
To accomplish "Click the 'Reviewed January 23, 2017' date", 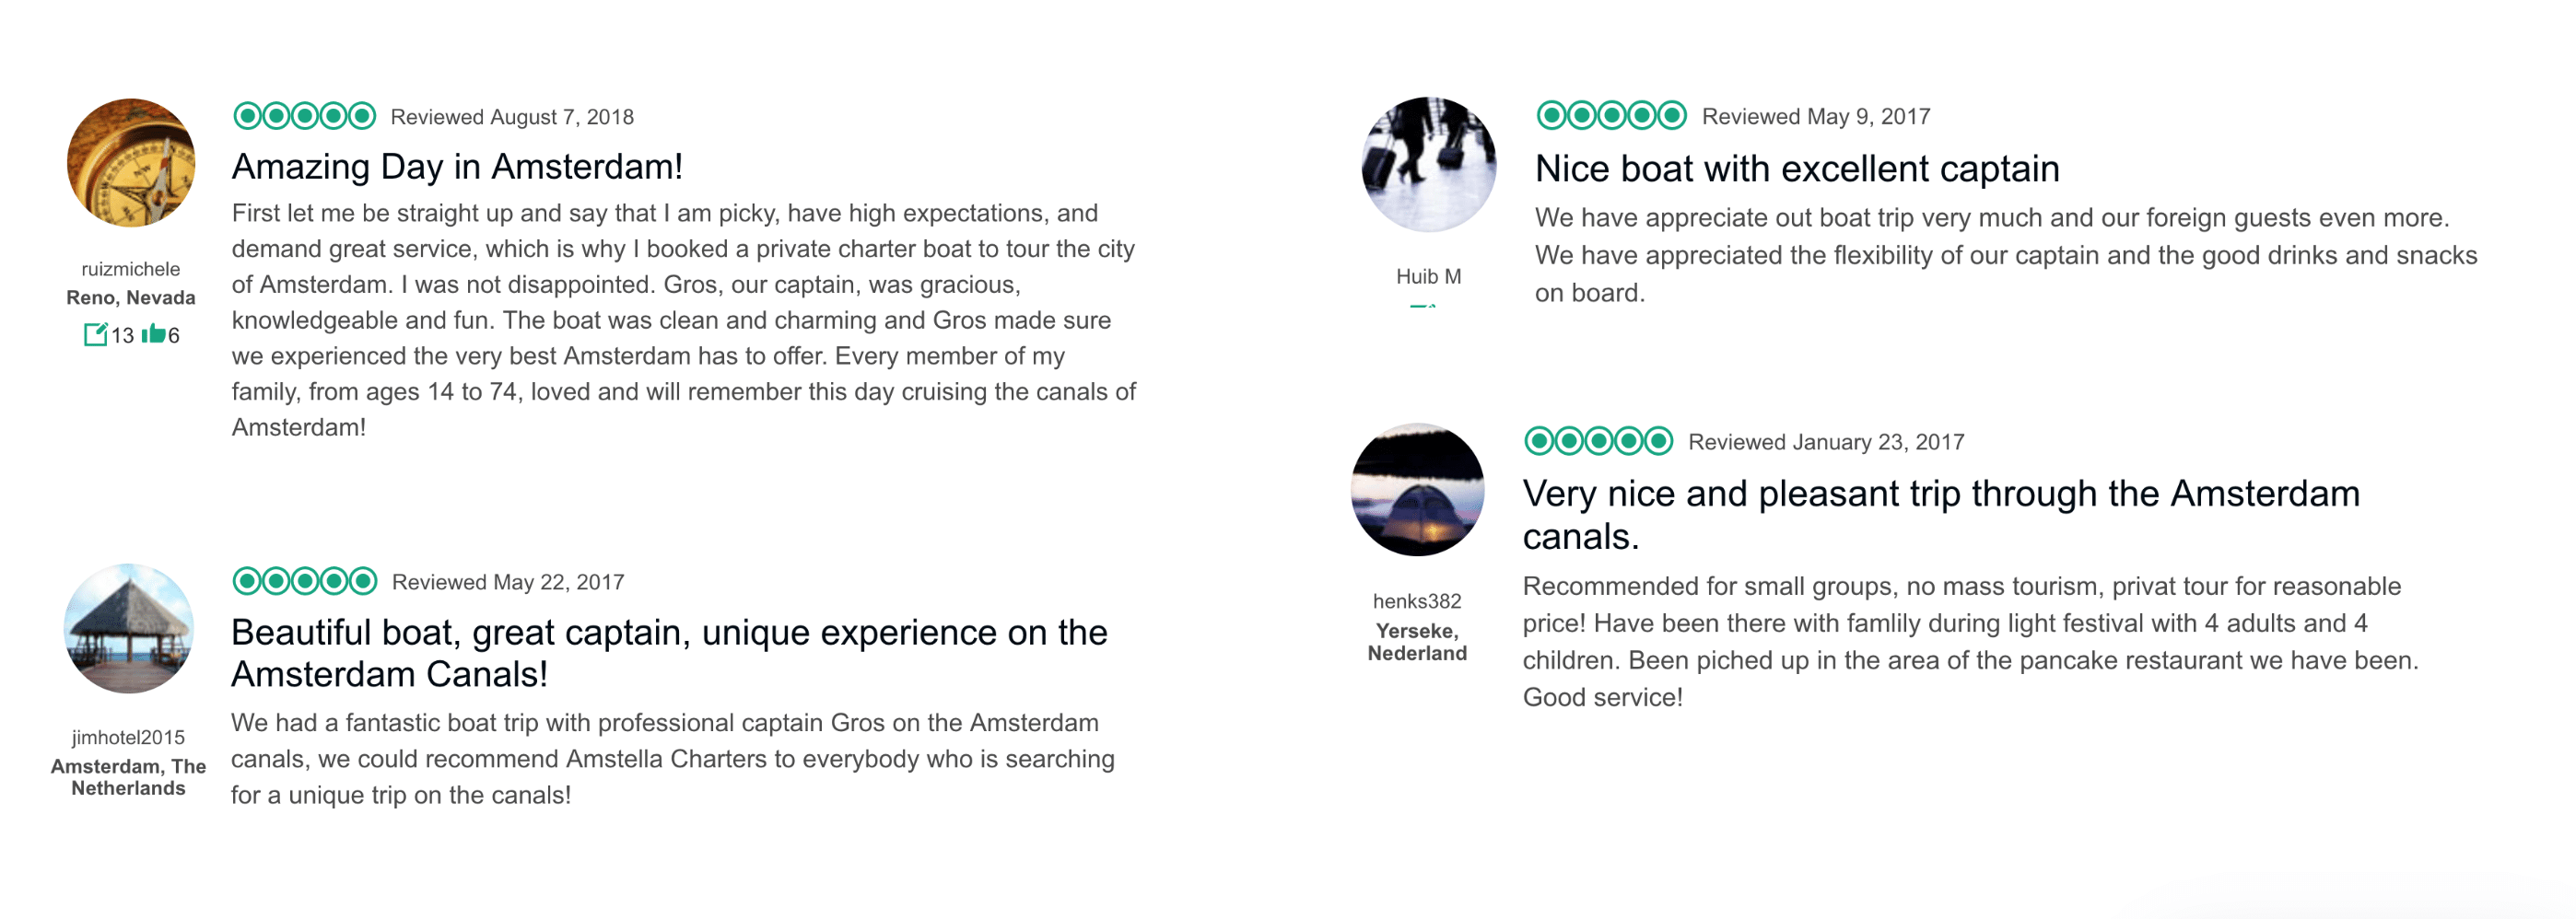I will click(x=1826, y=442).
